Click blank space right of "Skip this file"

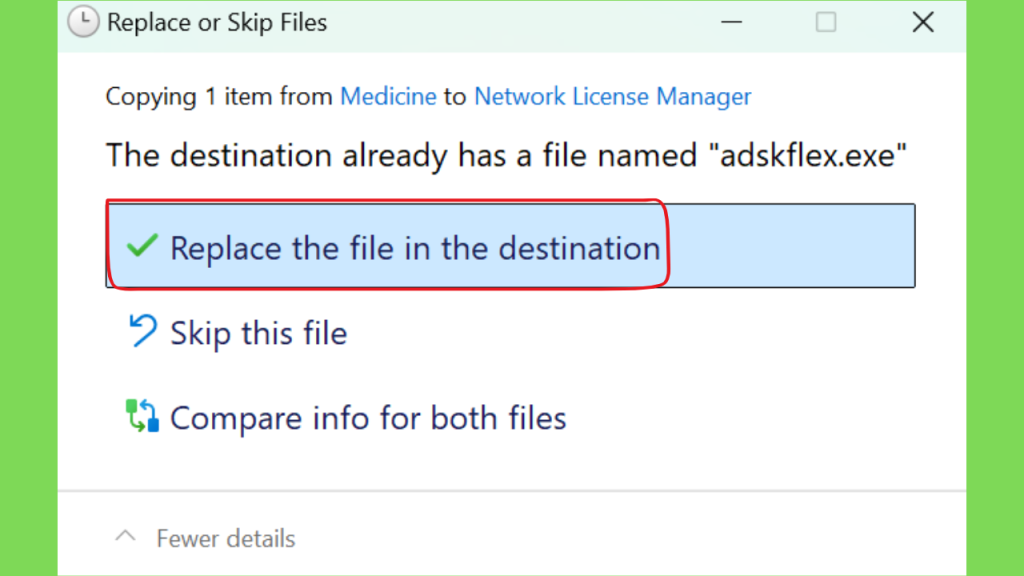tap(630, 332)
